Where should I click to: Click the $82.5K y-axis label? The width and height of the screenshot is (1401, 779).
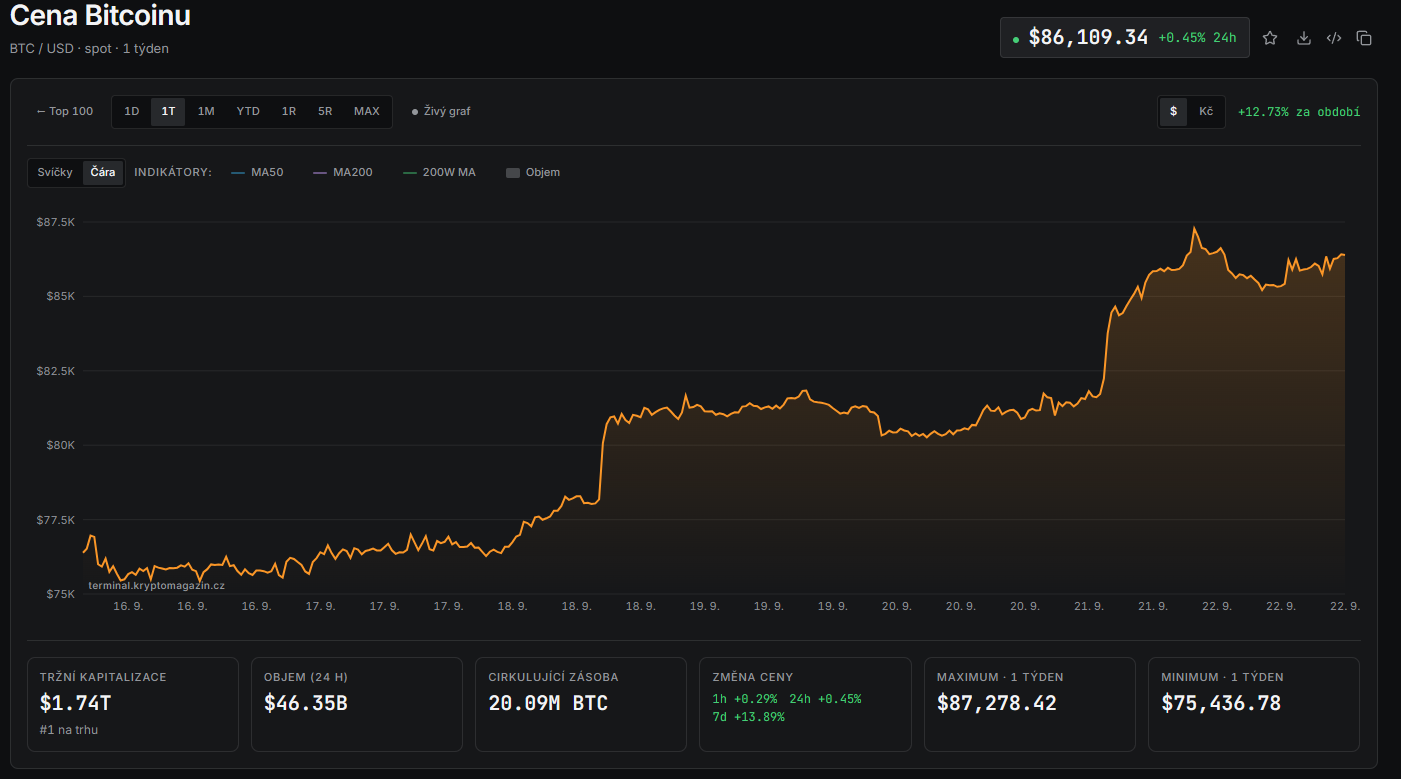(56, 371)
